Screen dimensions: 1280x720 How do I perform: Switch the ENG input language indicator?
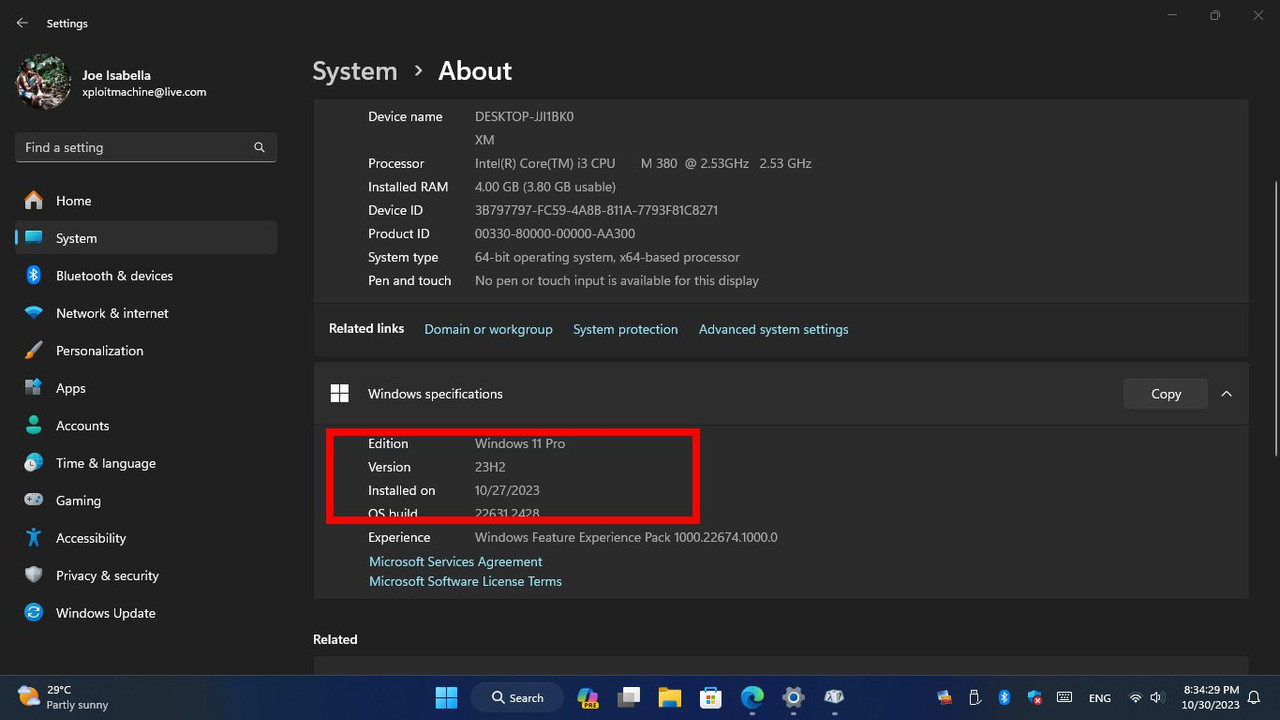pos(1100,698)
